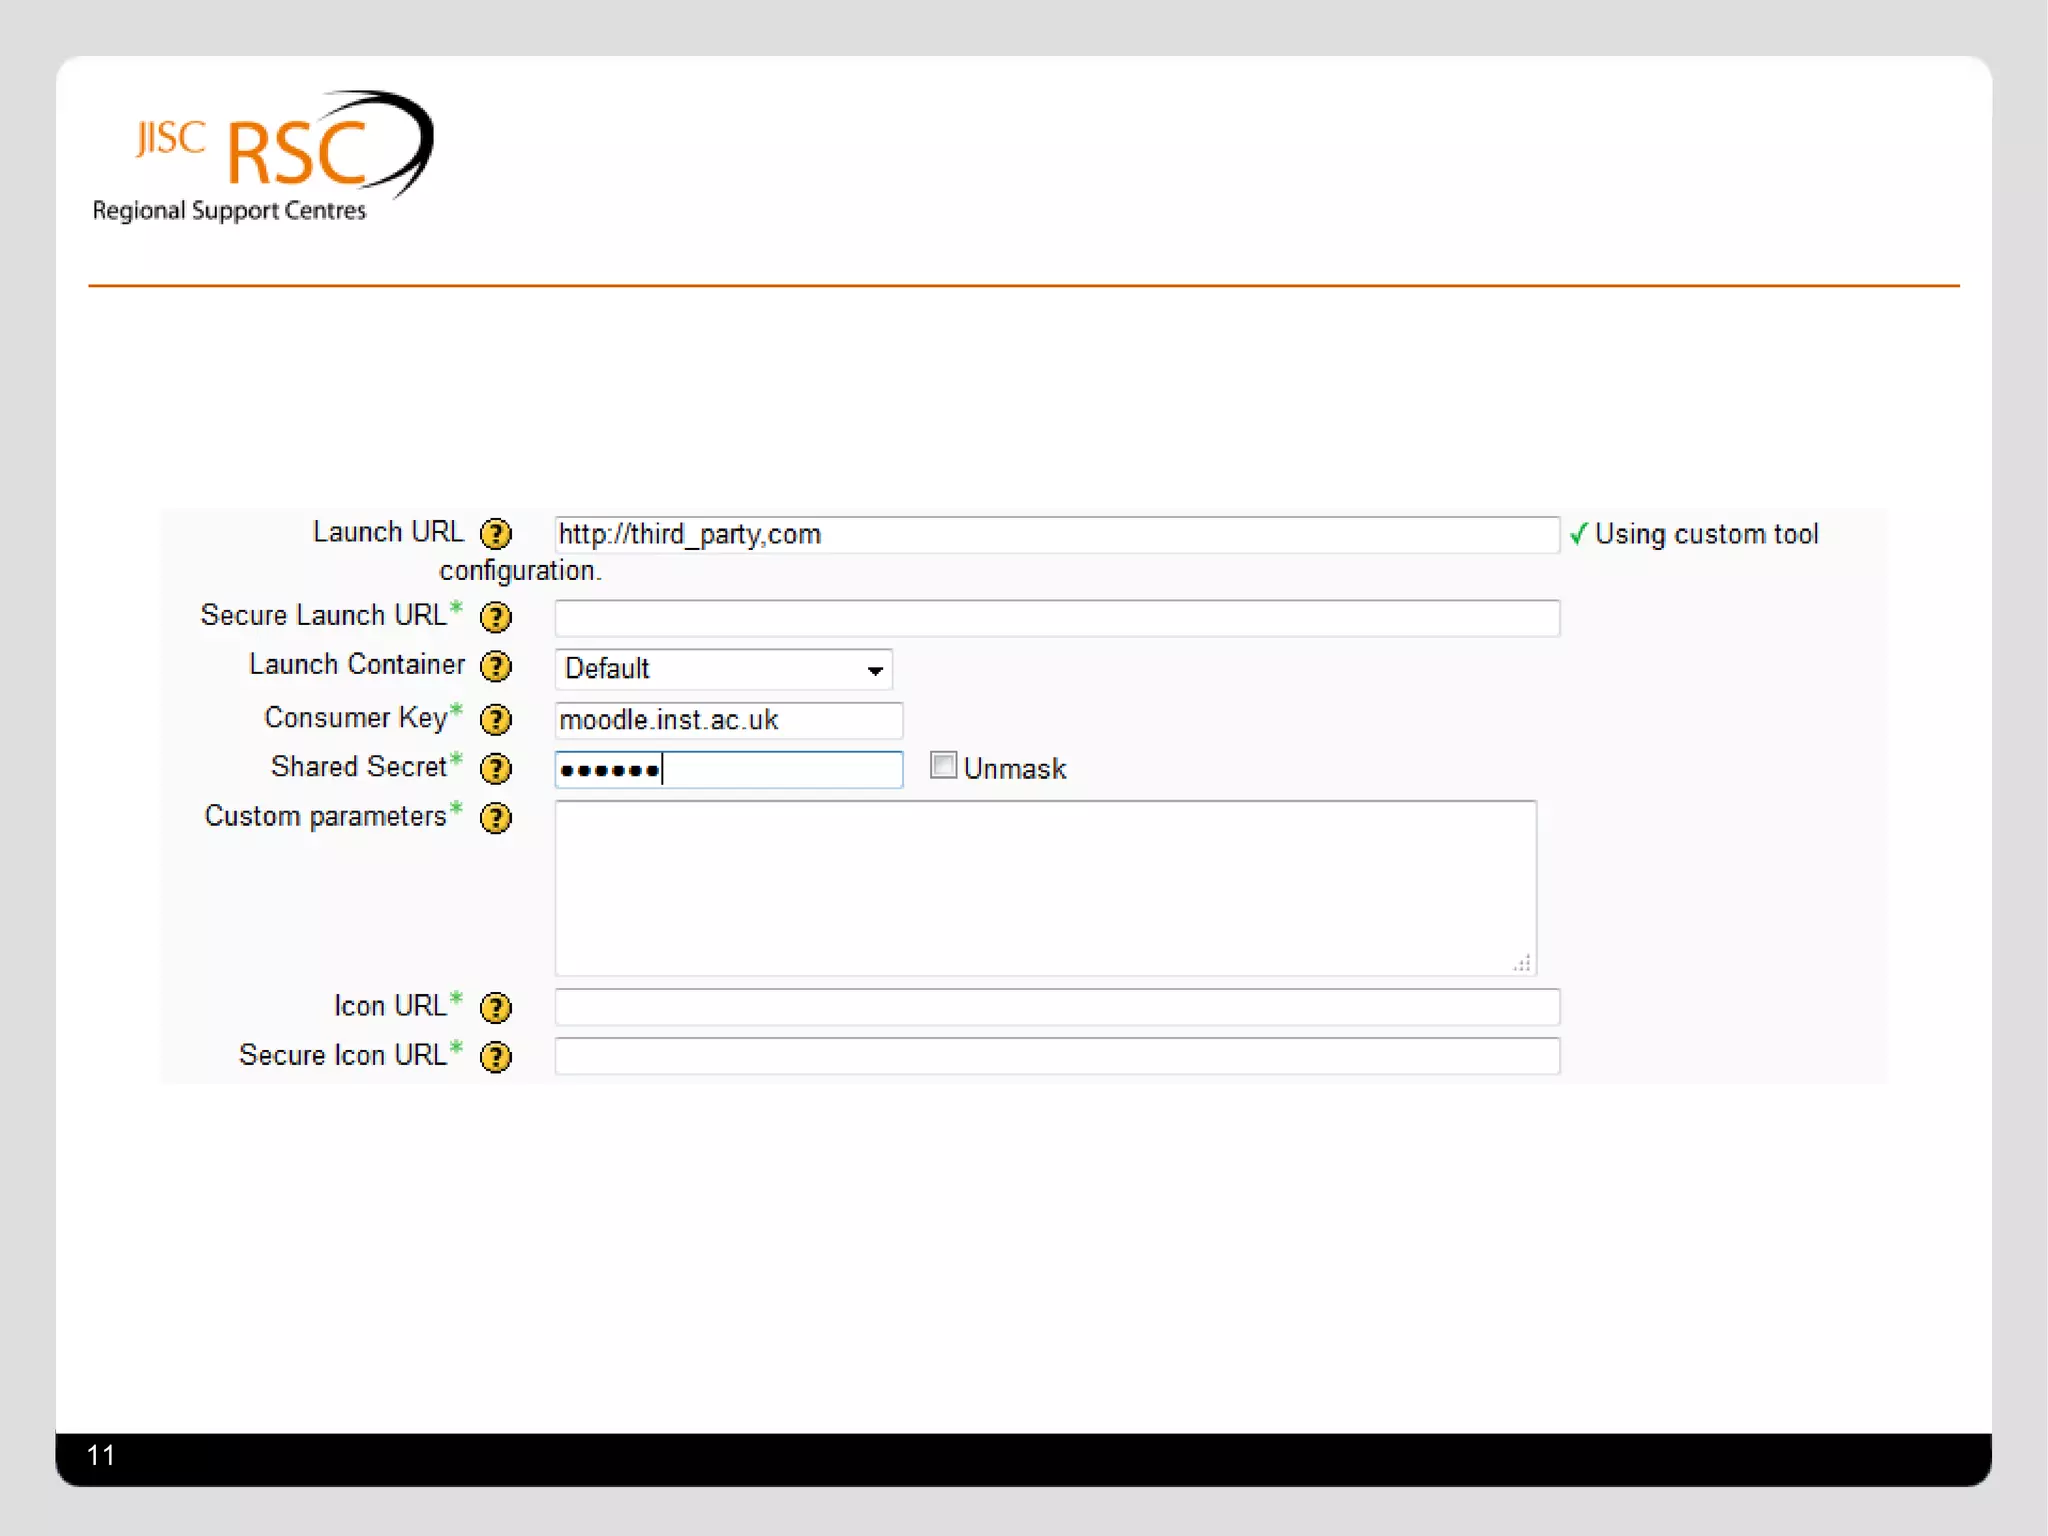Click into Secure Launch URL field

pyautogui.click(x=1057, y=618)
